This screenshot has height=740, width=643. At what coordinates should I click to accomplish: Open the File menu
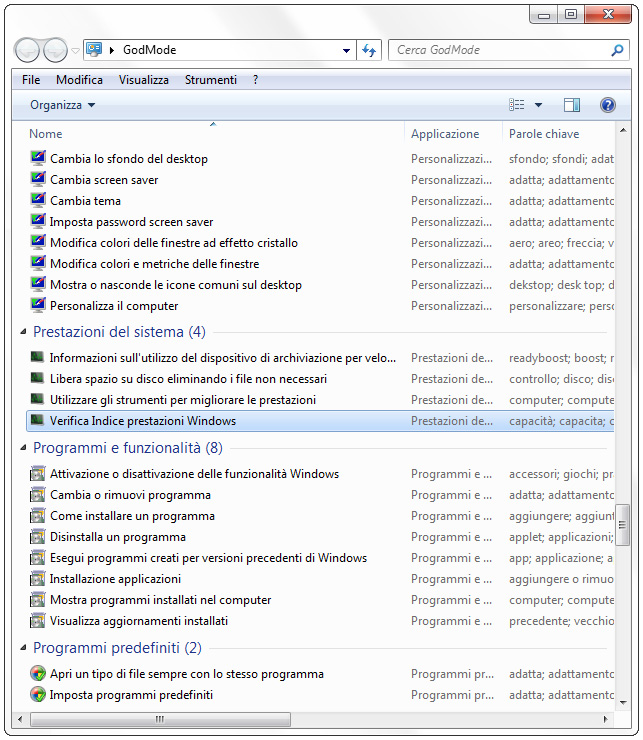[x=31, y=80]
